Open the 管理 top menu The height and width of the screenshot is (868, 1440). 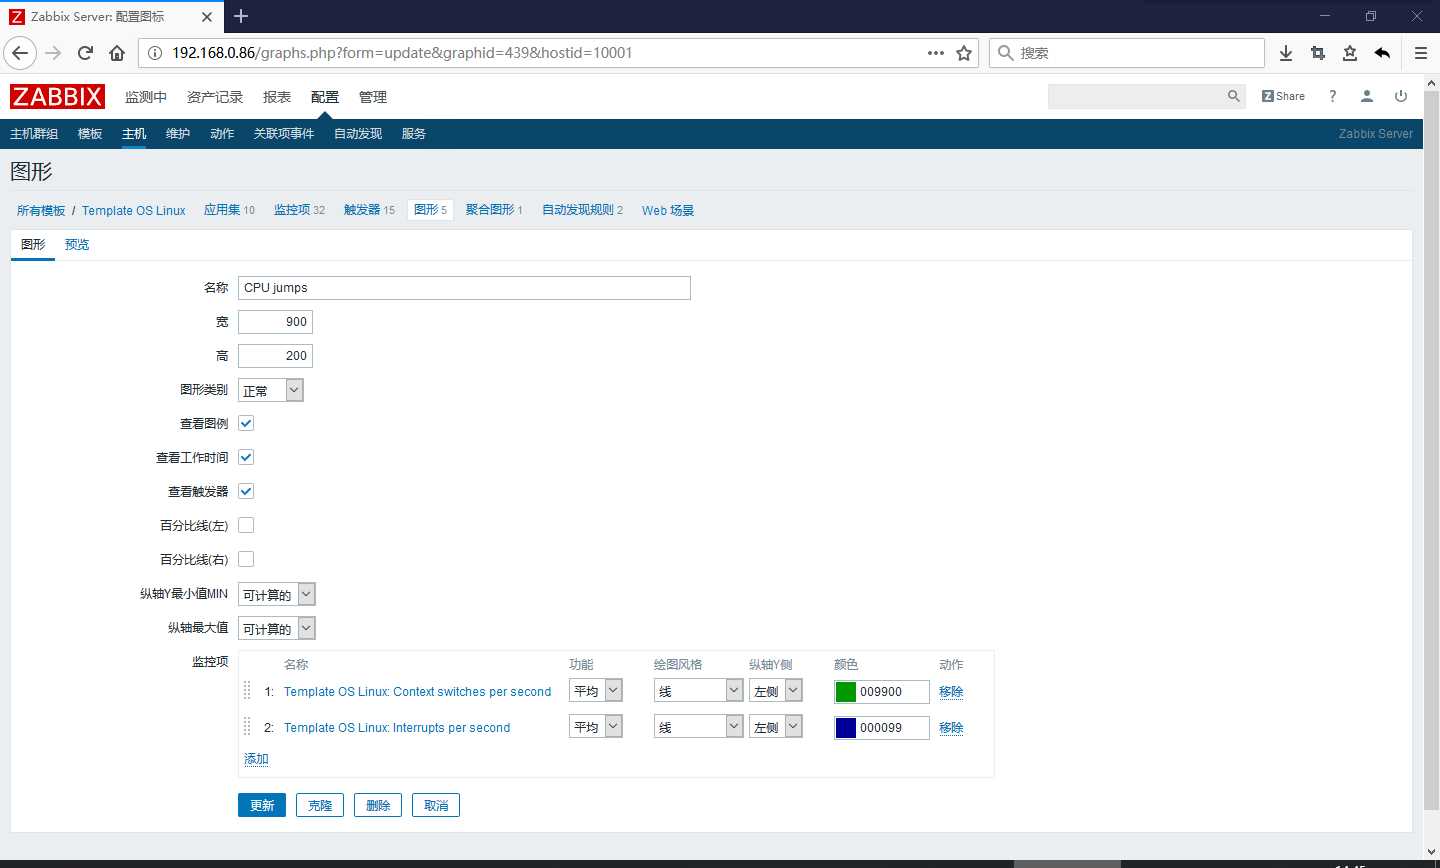coord(373,97)
